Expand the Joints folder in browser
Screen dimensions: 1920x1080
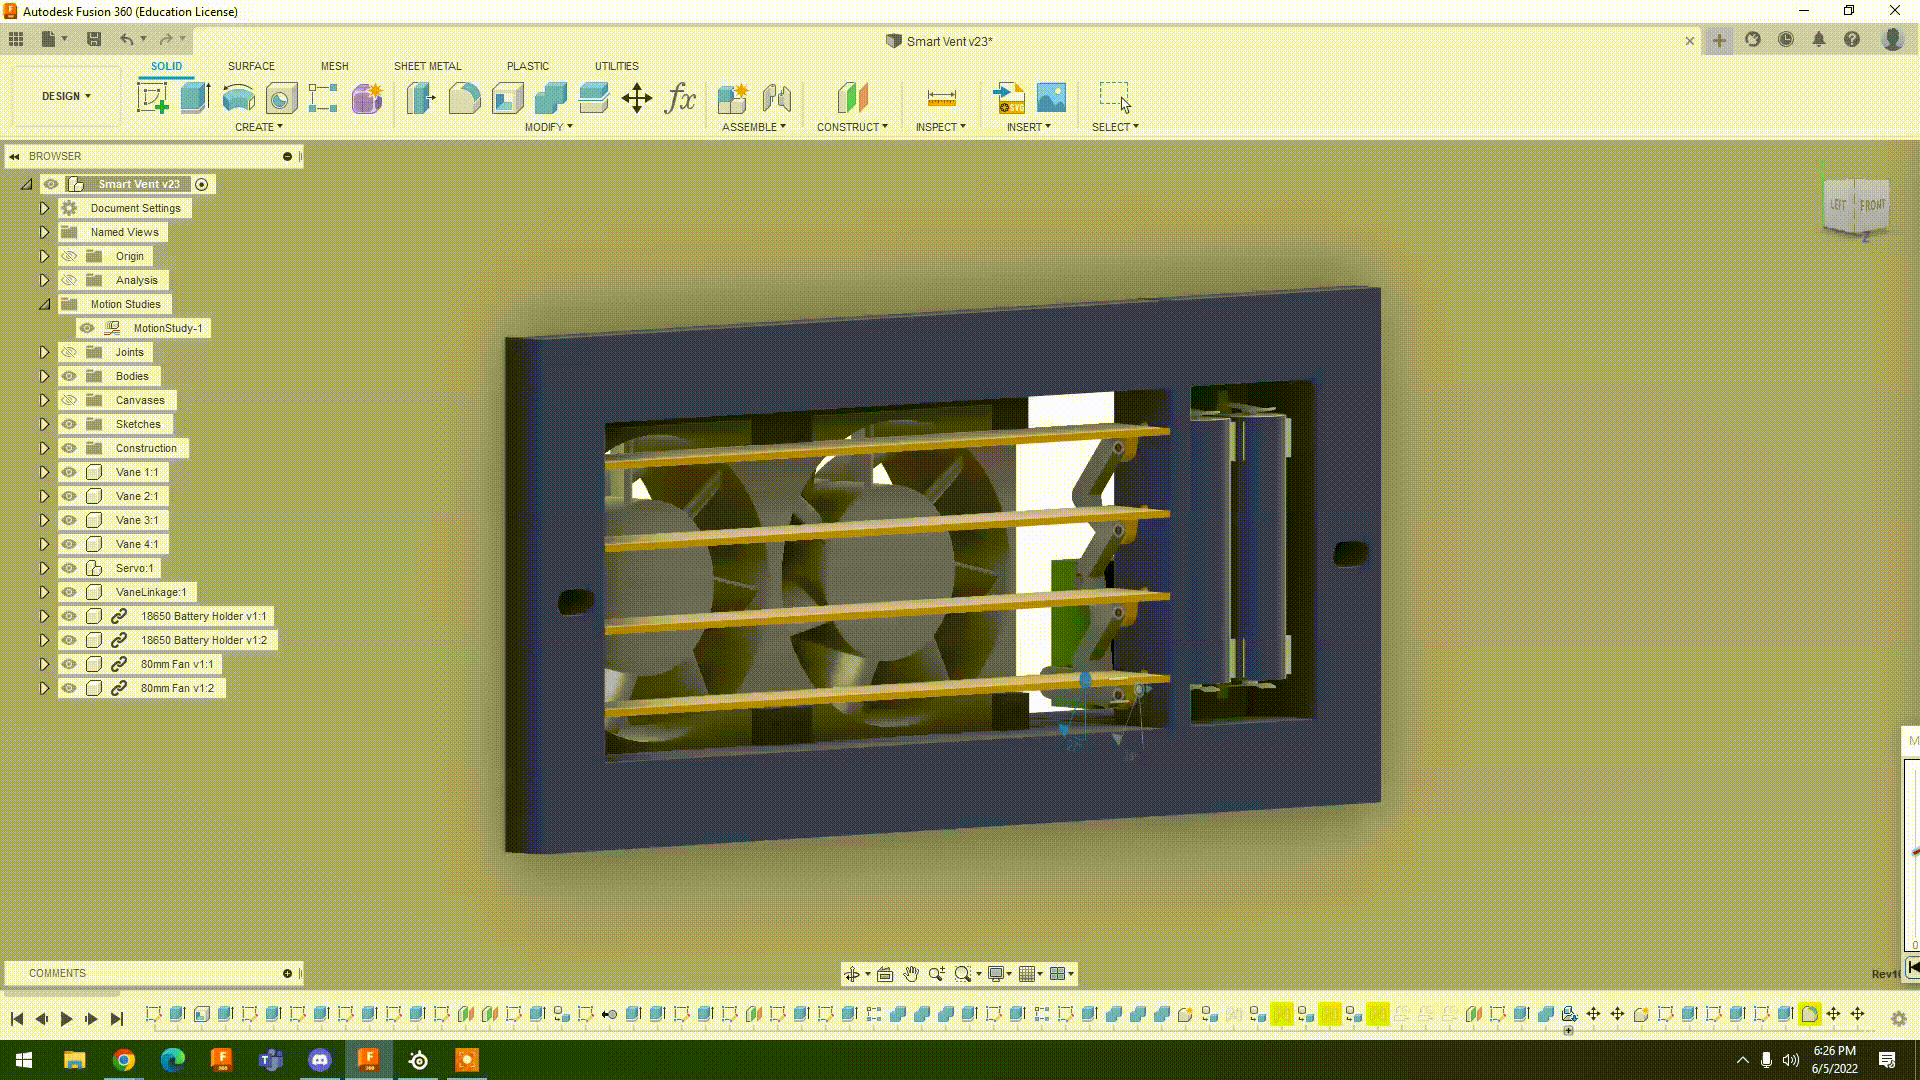click(x=44, y=351)
